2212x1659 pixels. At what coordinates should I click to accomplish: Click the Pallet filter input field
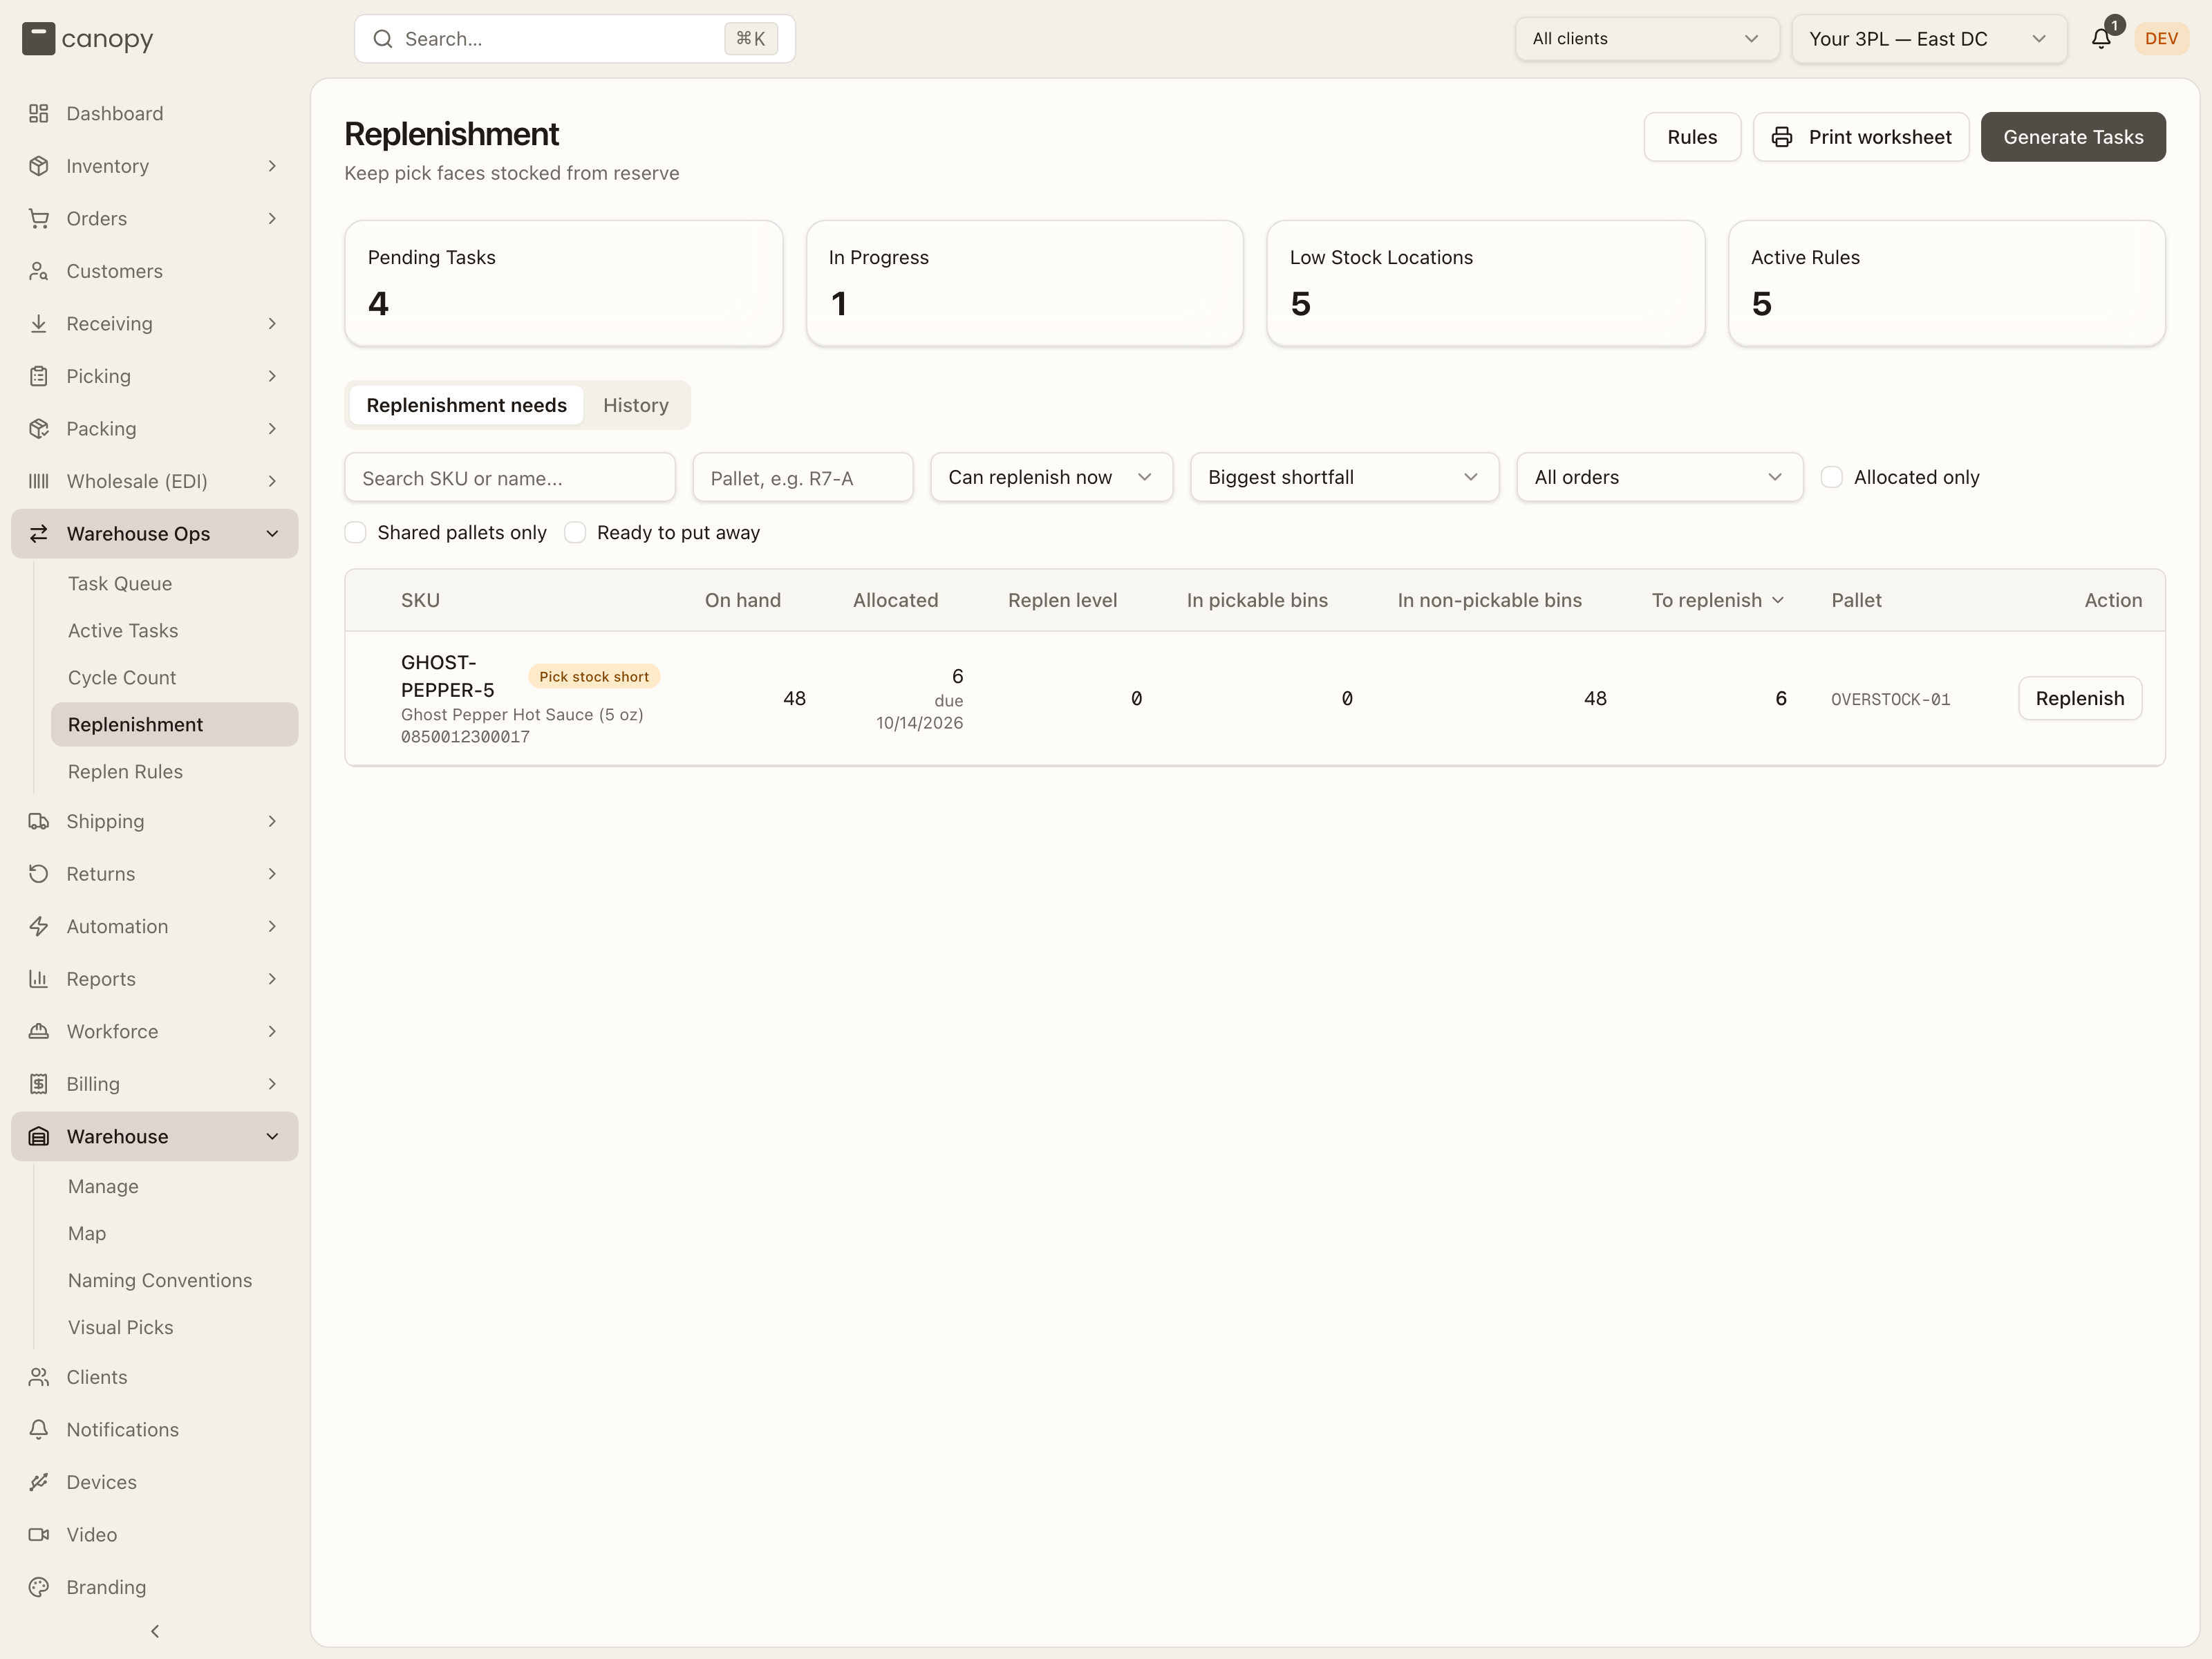coord(802,478)
